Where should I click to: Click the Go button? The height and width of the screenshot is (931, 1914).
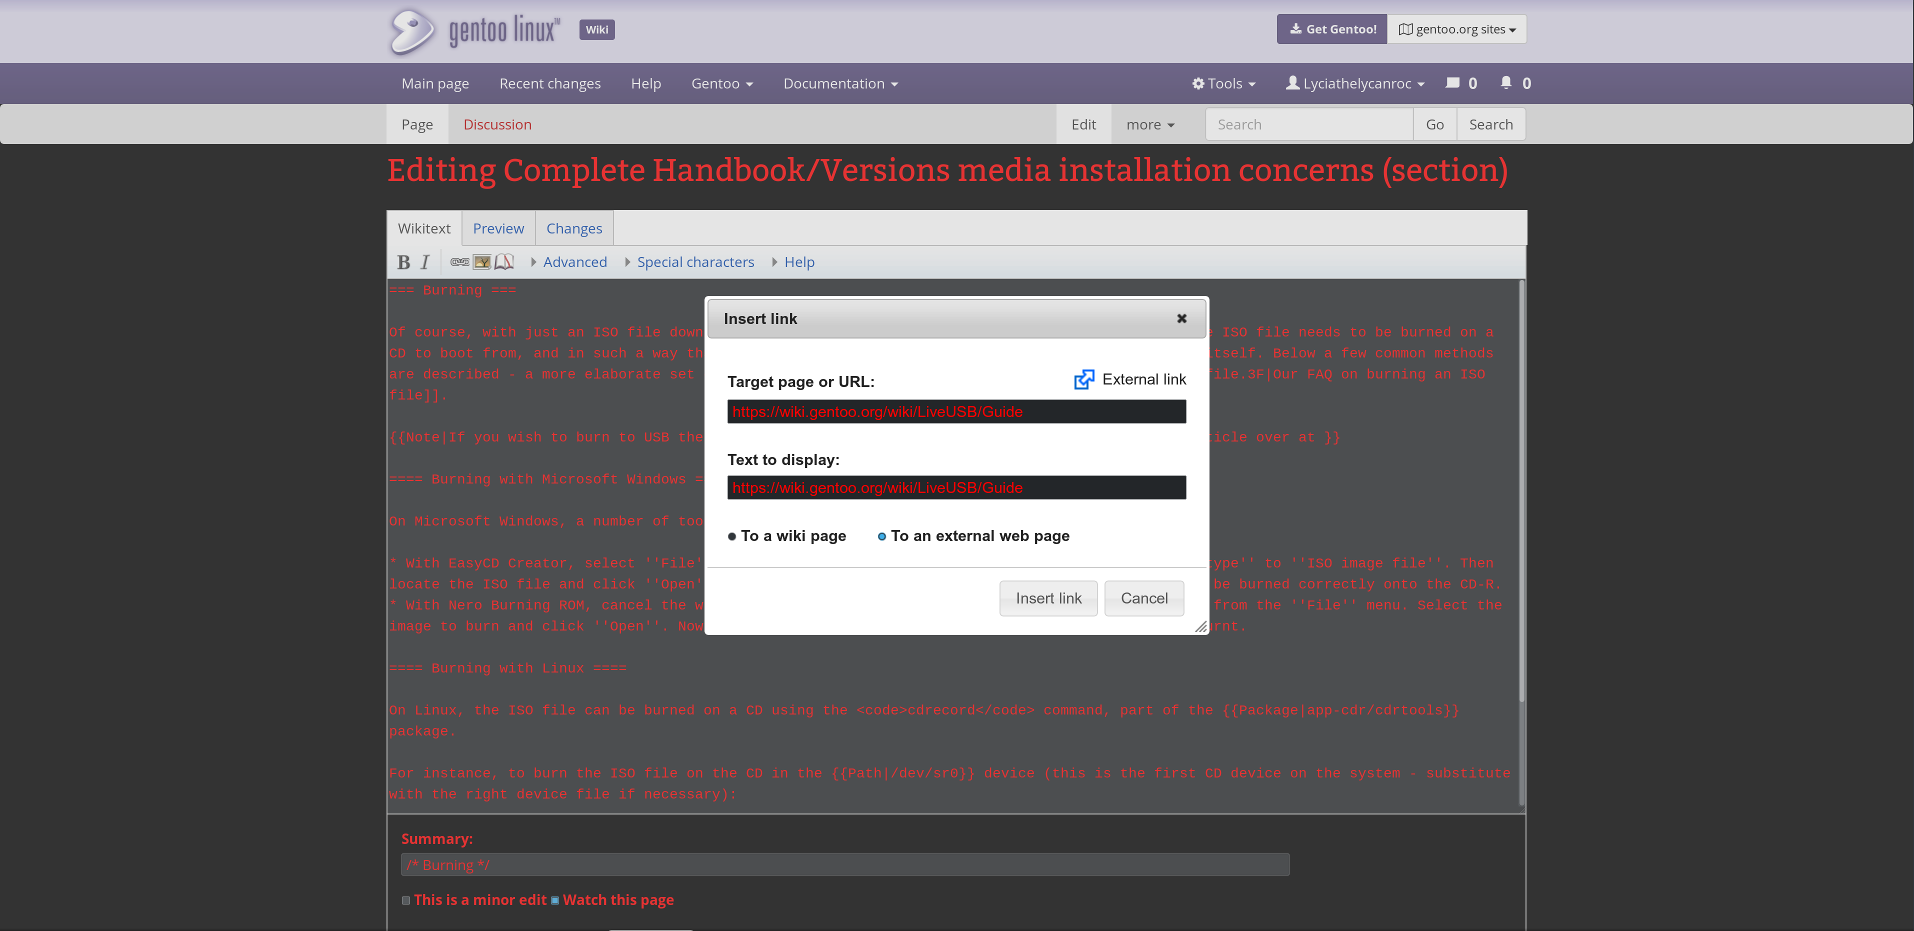(1435, 125)
